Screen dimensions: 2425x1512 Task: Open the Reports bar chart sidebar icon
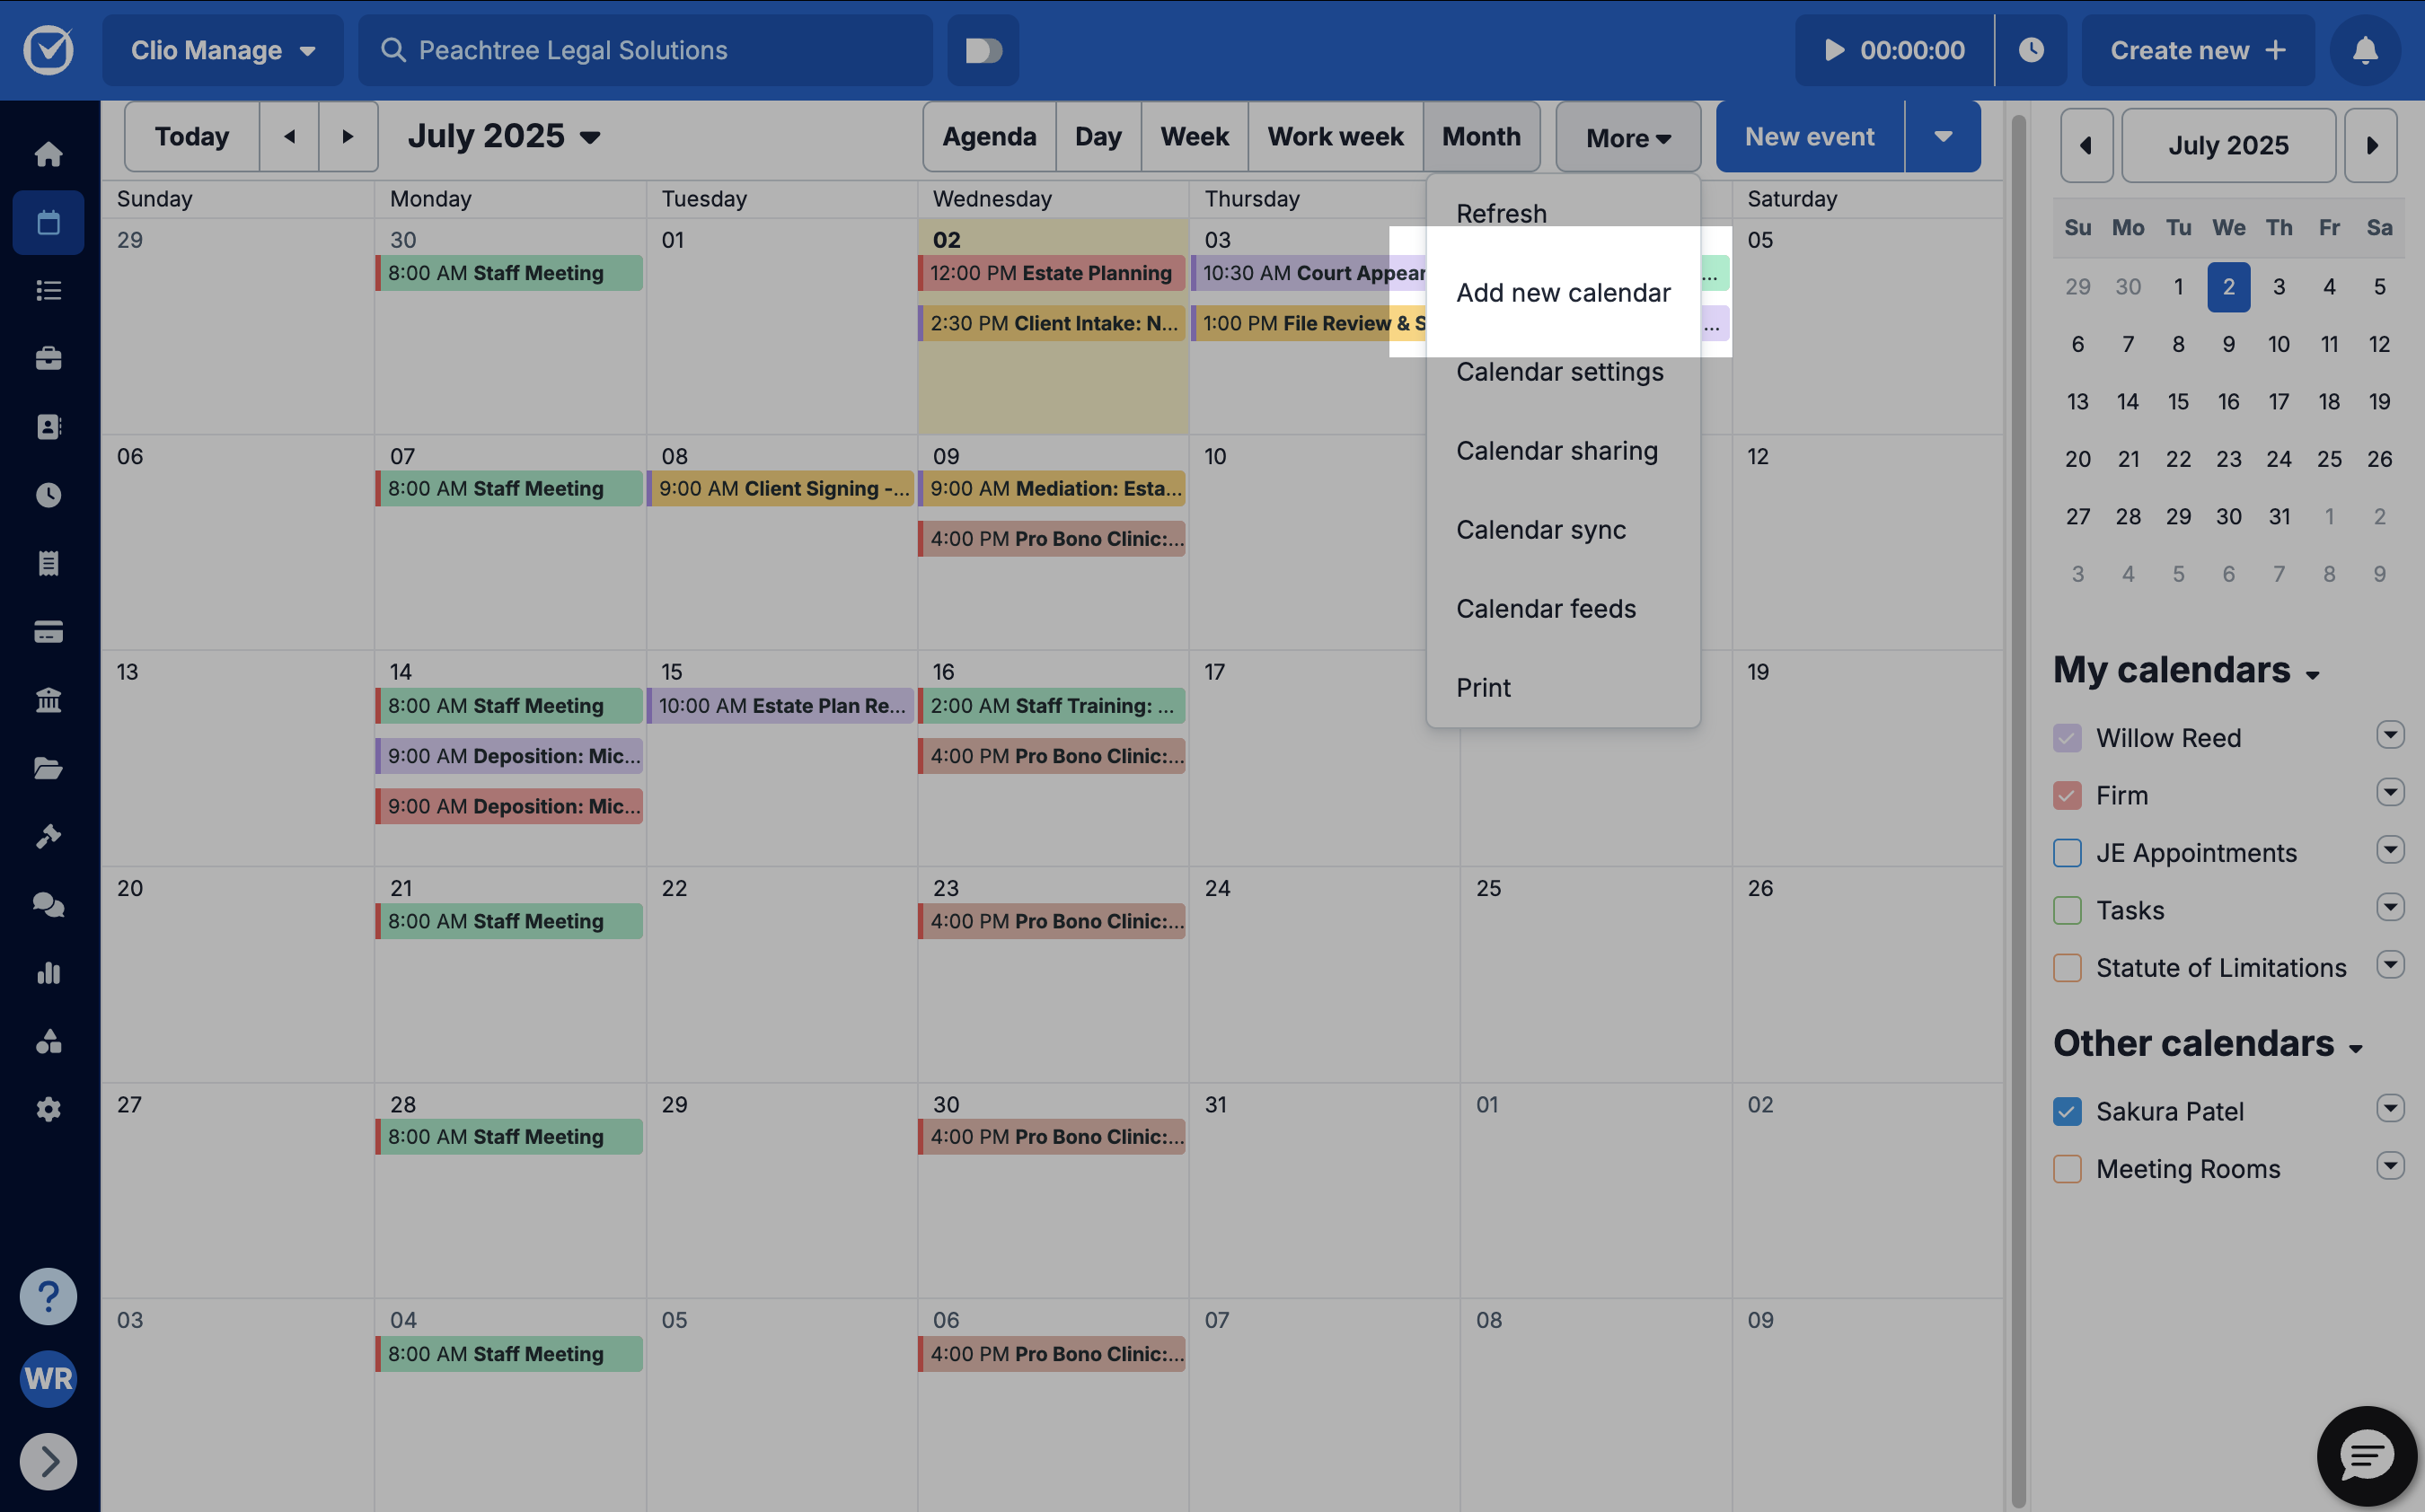point(48,973)
